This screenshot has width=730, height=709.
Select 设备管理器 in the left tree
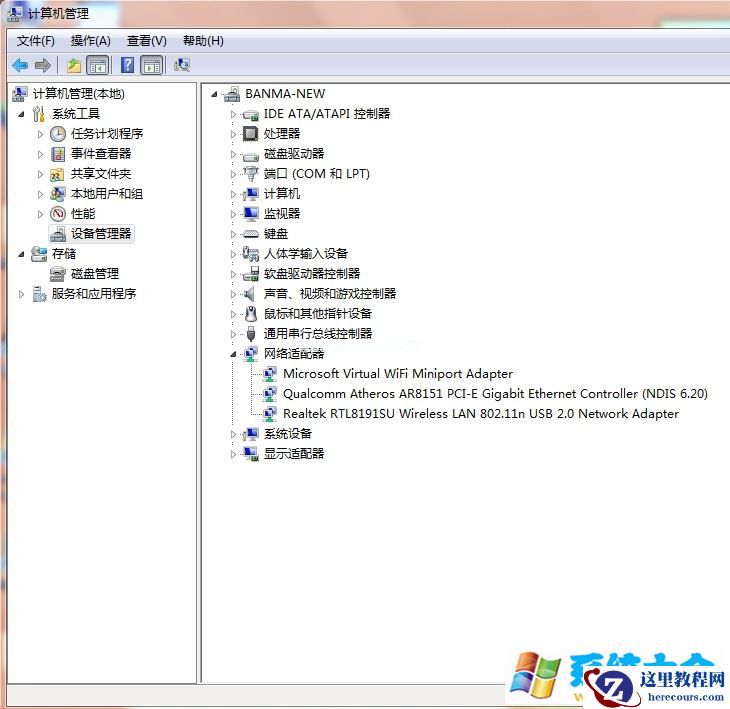pos(101,234)
